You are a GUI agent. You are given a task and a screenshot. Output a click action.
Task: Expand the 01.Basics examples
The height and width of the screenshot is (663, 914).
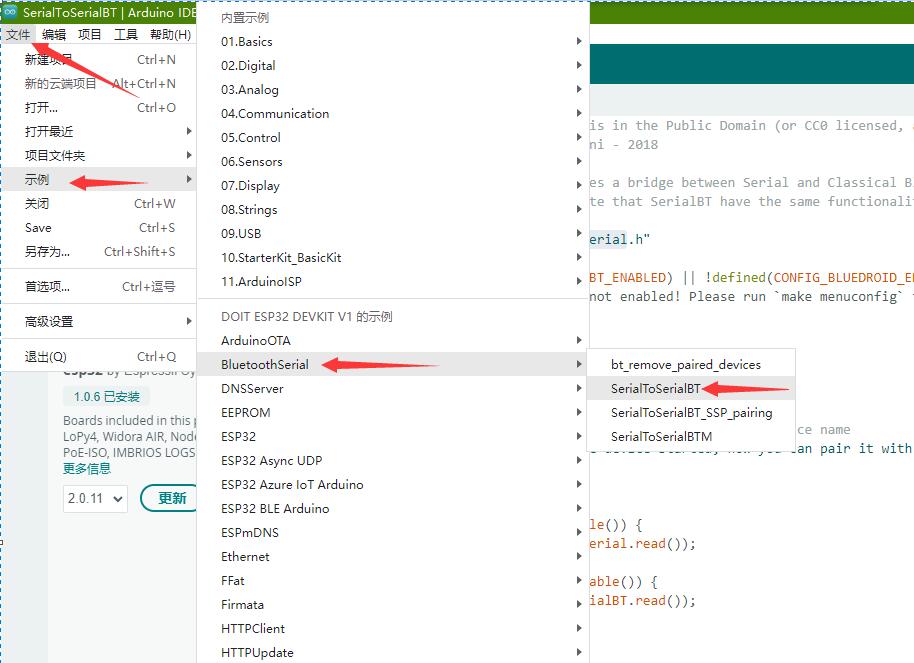coord(393,41)
